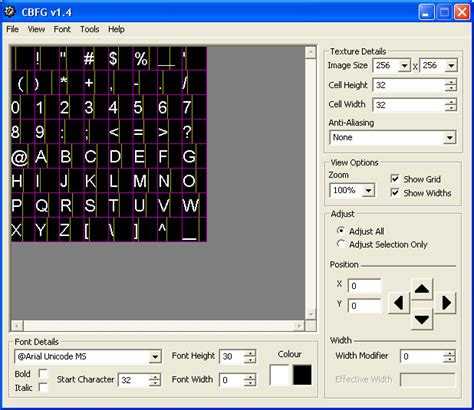Image resolution: width=474 pixels, height=410 pixels.
Task: Click the left arrow position button
Action: pos(399,303)
